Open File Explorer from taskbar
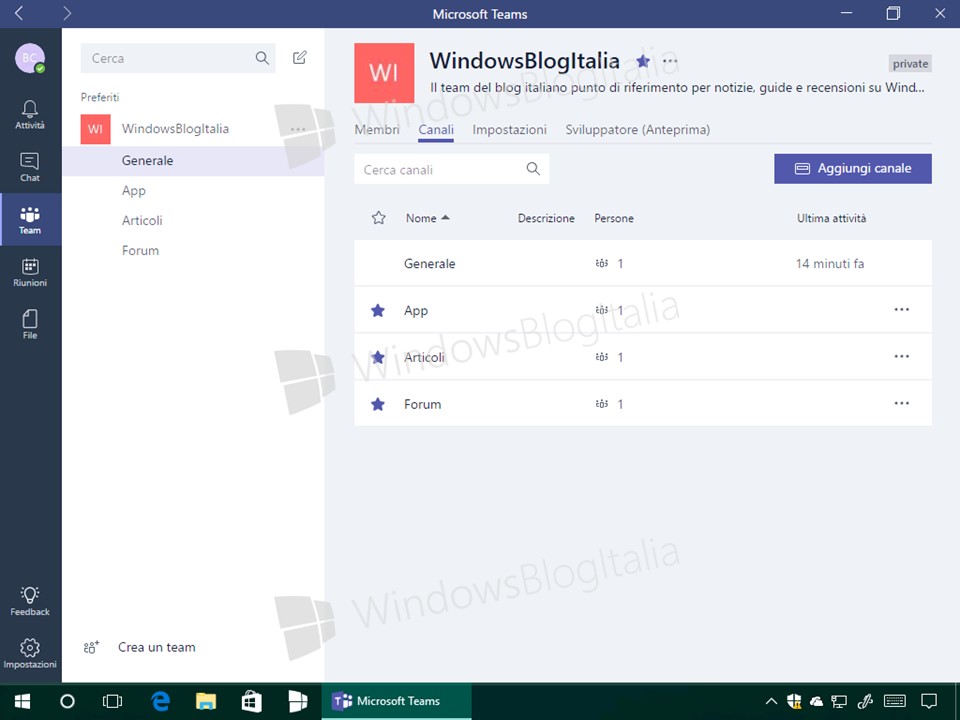This screenshot has height=720, width=960. [206, 702]
